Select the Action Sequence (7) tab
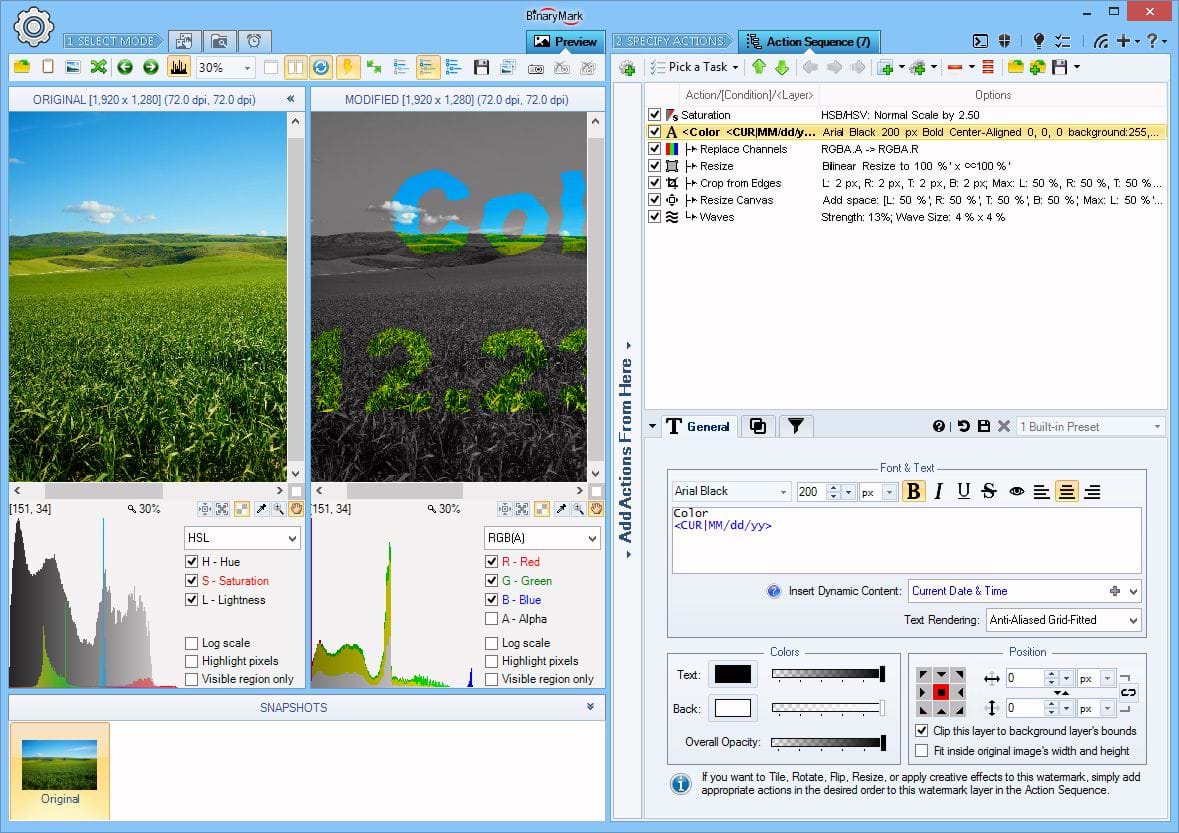Image resolution: width=1179 pixels, height=833 pixels. point(809,41)
